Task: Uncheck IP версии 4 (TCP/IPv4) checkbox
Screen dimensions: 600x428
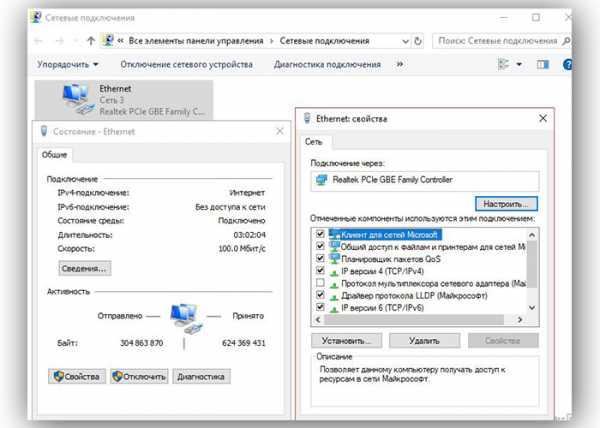Action: [320, 270]
